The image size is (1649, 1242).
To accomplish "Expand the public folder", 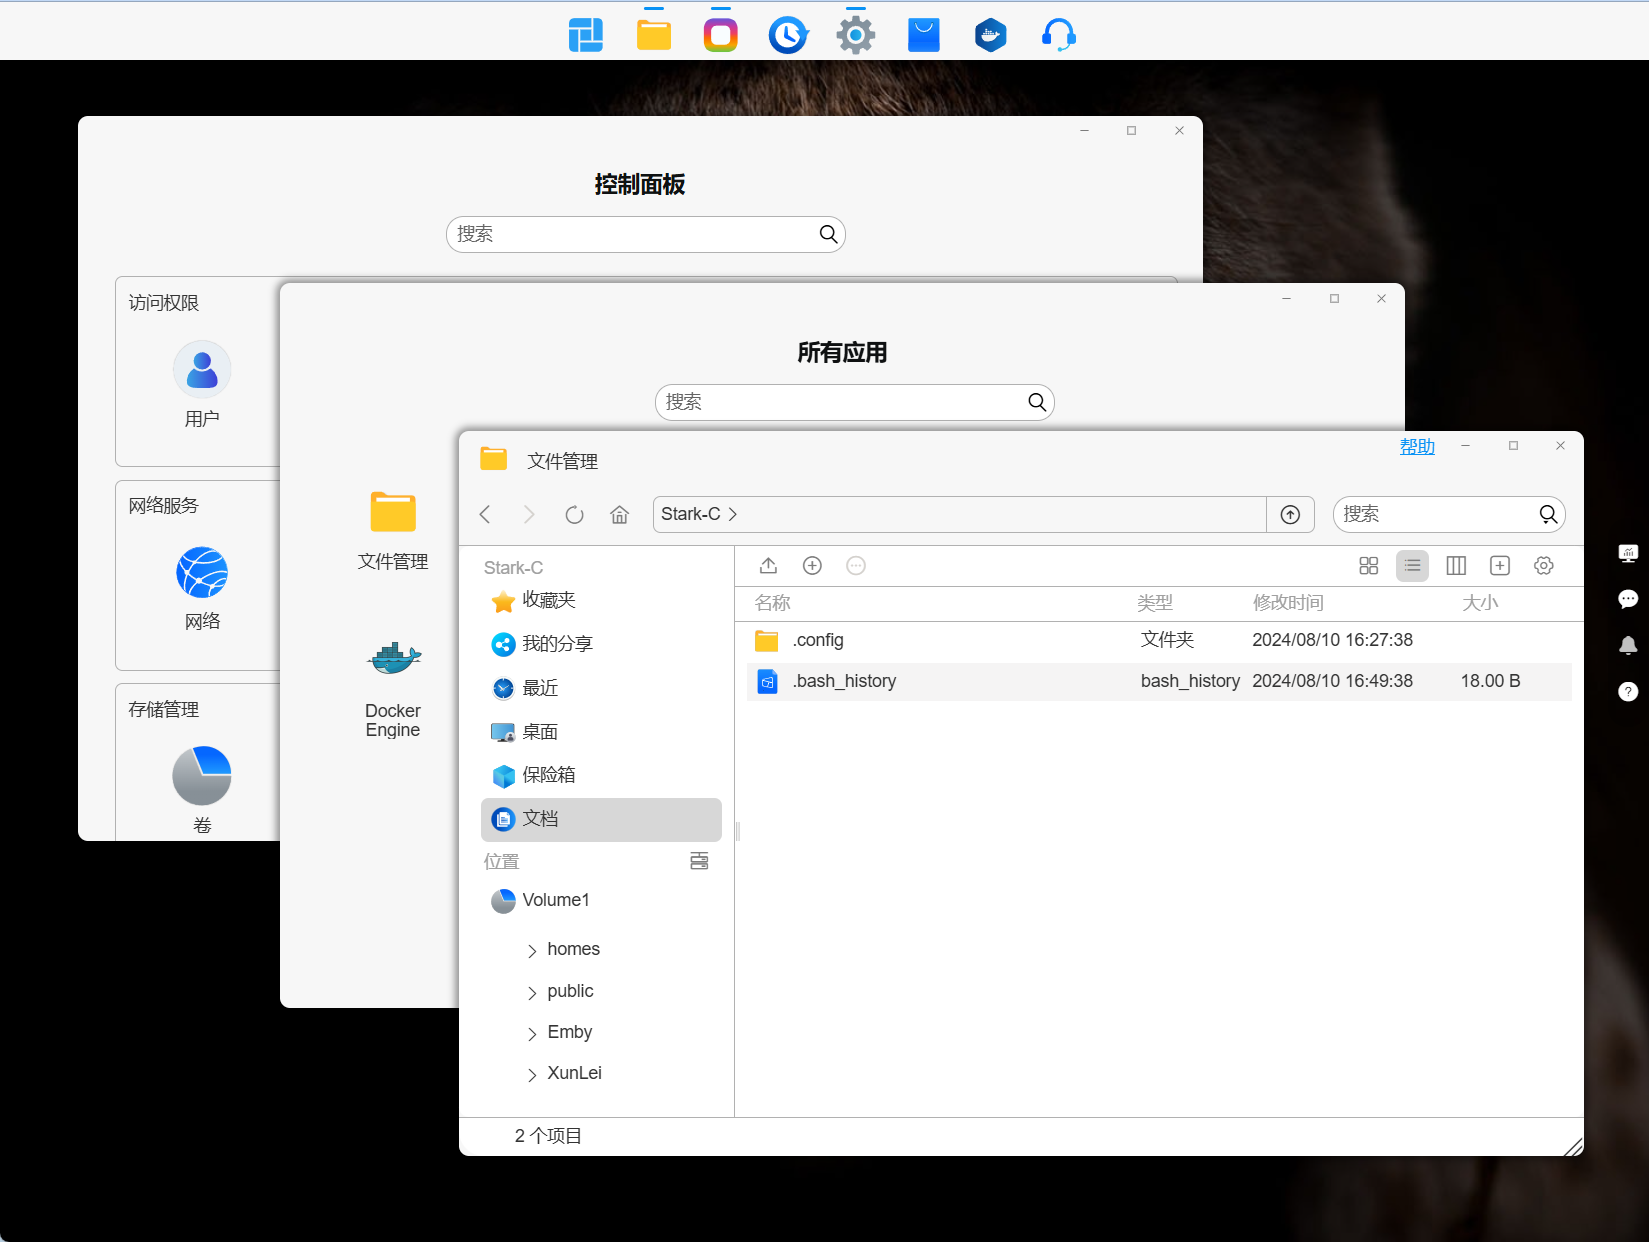I will click(x=531, y=993).
